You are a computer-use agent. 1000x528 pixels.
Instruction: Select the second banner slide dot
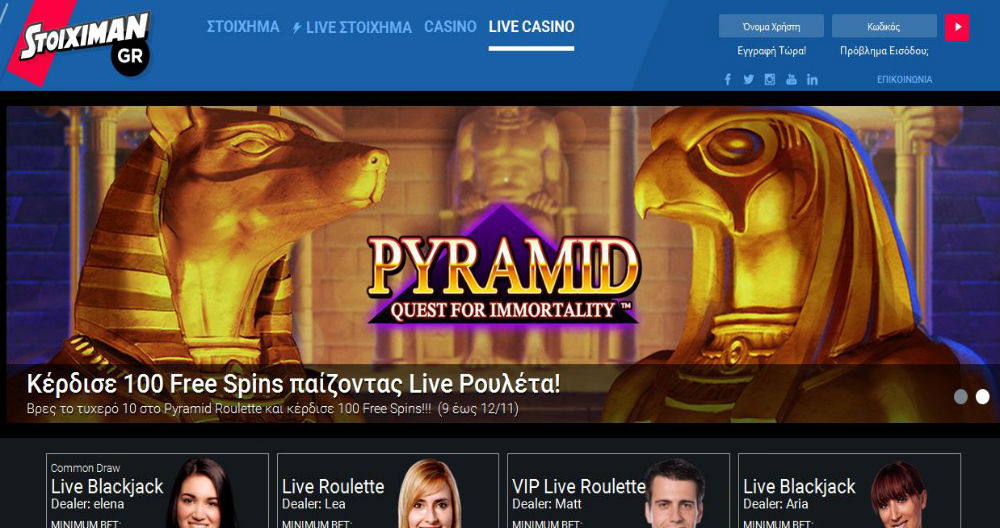click(x=983, y=397)
